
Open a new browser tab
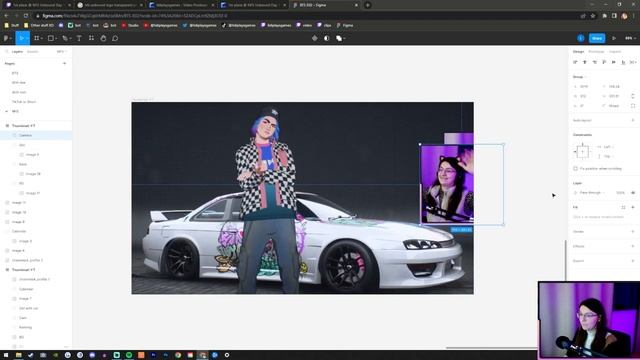367,5
